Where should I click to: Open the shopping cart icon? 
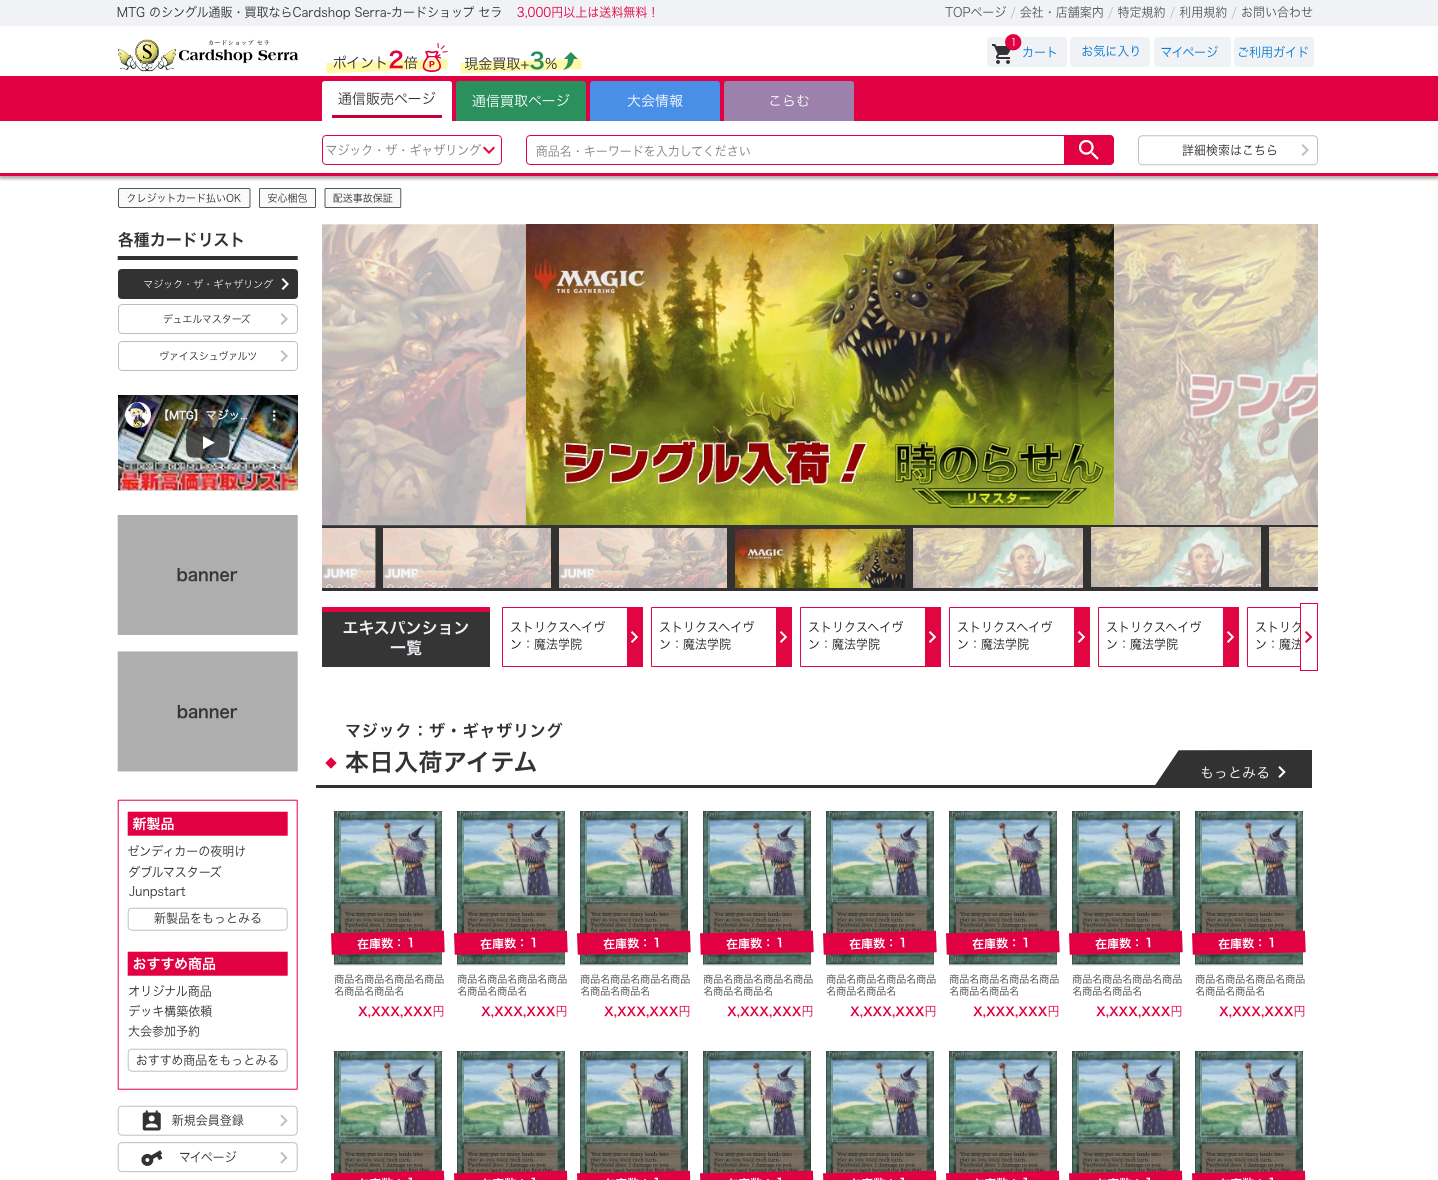pyautogui.click(x=1002, y=53)
